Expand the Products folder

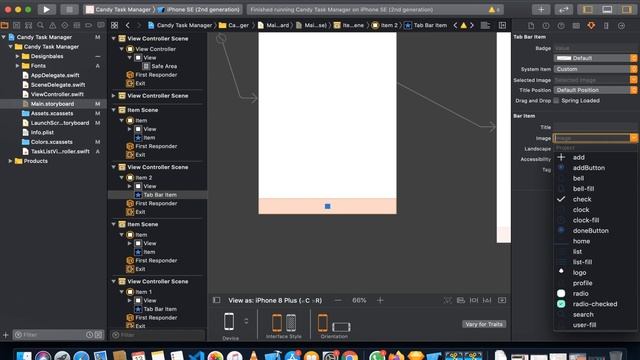10,161
